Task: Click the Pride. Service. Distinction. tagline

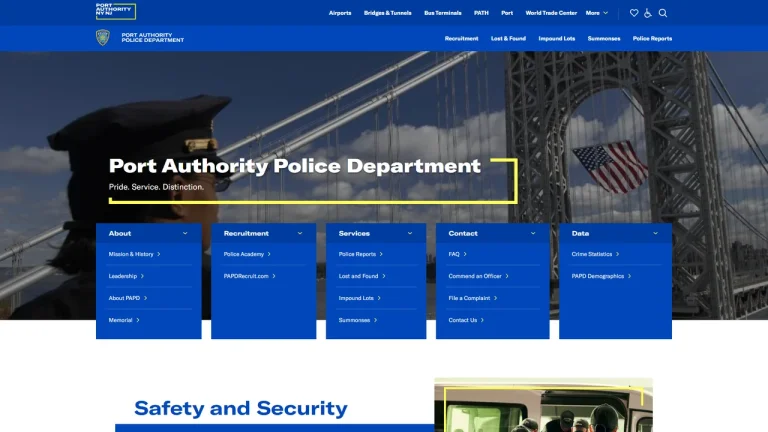Action: 156,187
